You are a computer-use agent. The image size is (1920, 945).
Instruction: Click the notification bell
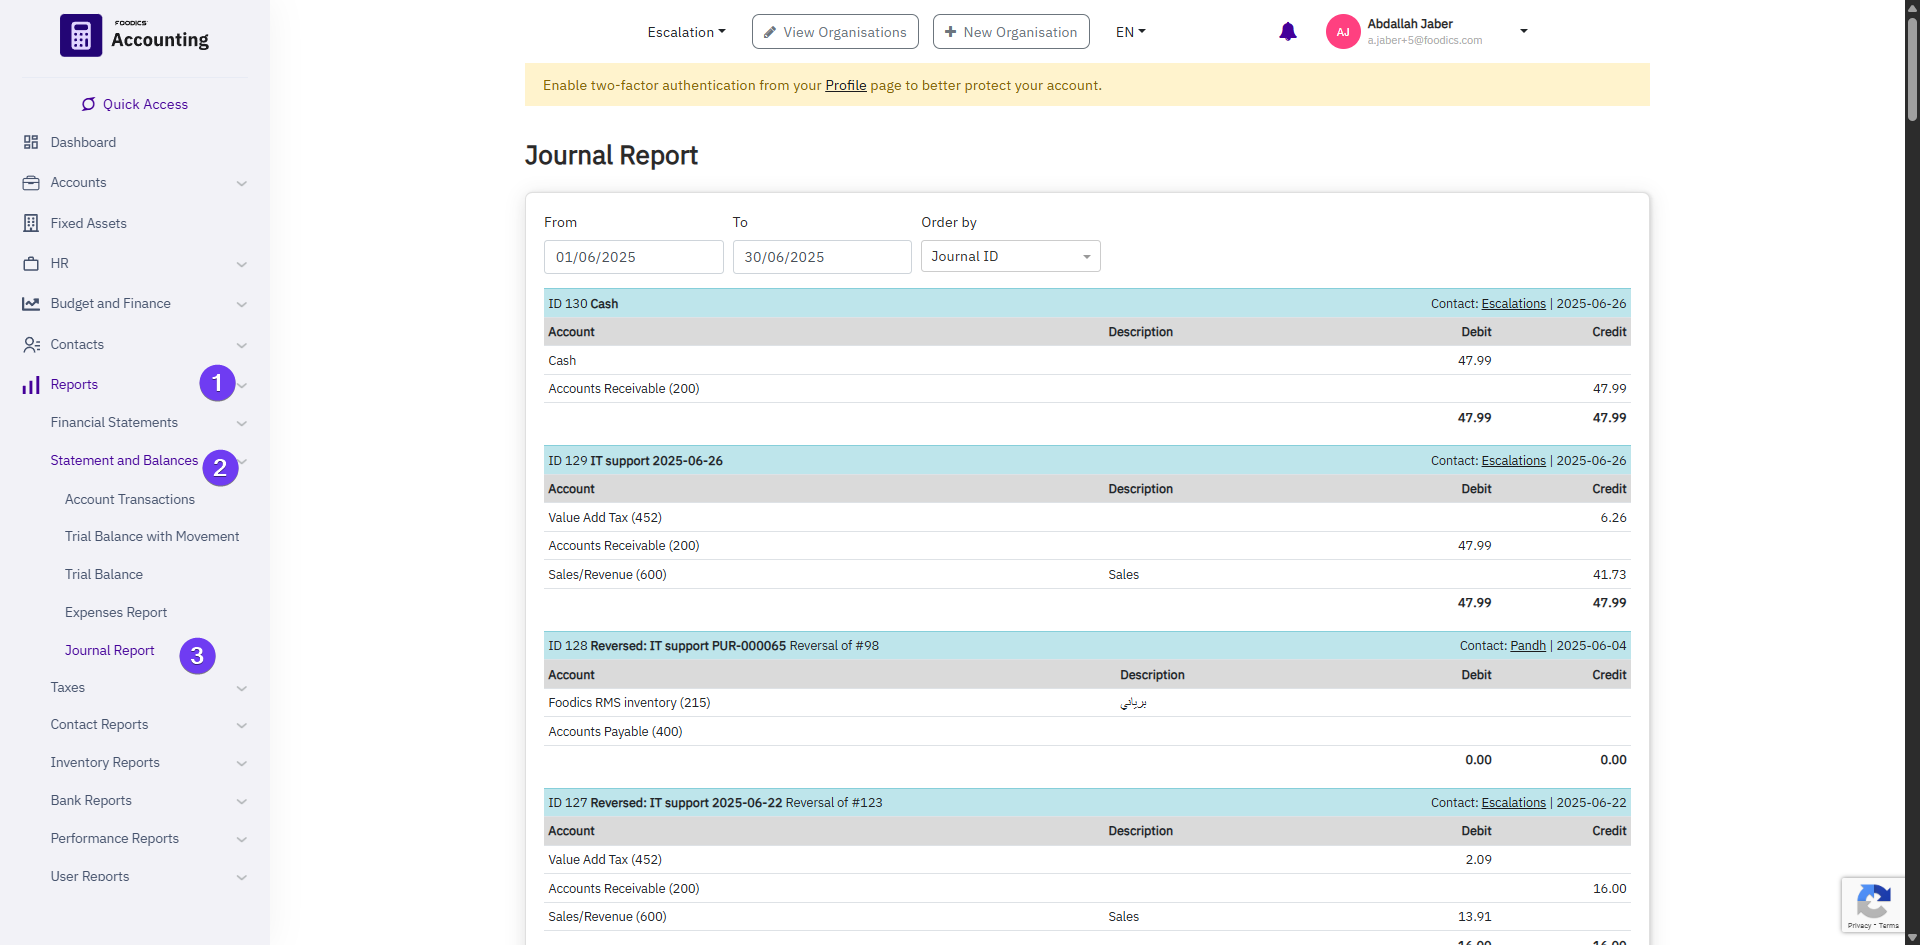(x=1287, y=31)
